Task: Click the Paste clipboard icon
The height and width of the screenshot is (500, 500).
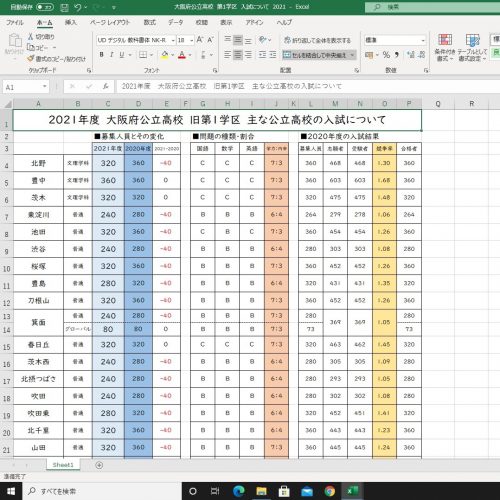Action: pos(15,42)
